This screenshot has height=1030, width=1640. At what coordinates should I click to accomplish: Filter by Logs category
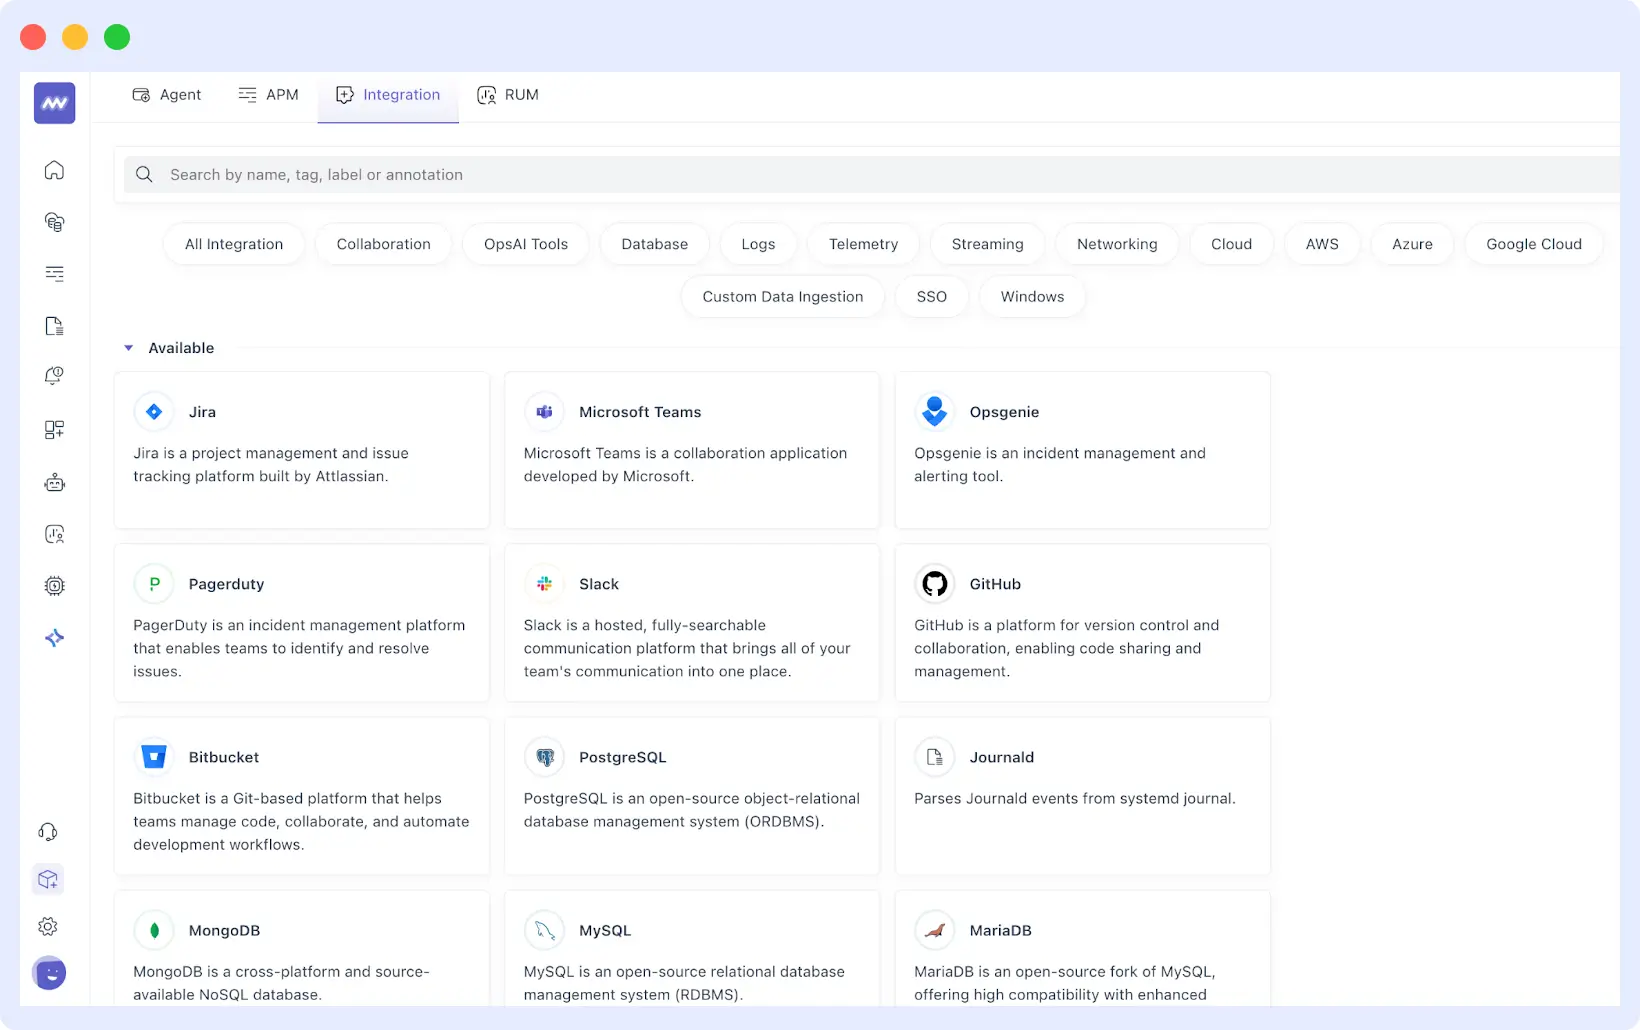click(x=758, y=244)
